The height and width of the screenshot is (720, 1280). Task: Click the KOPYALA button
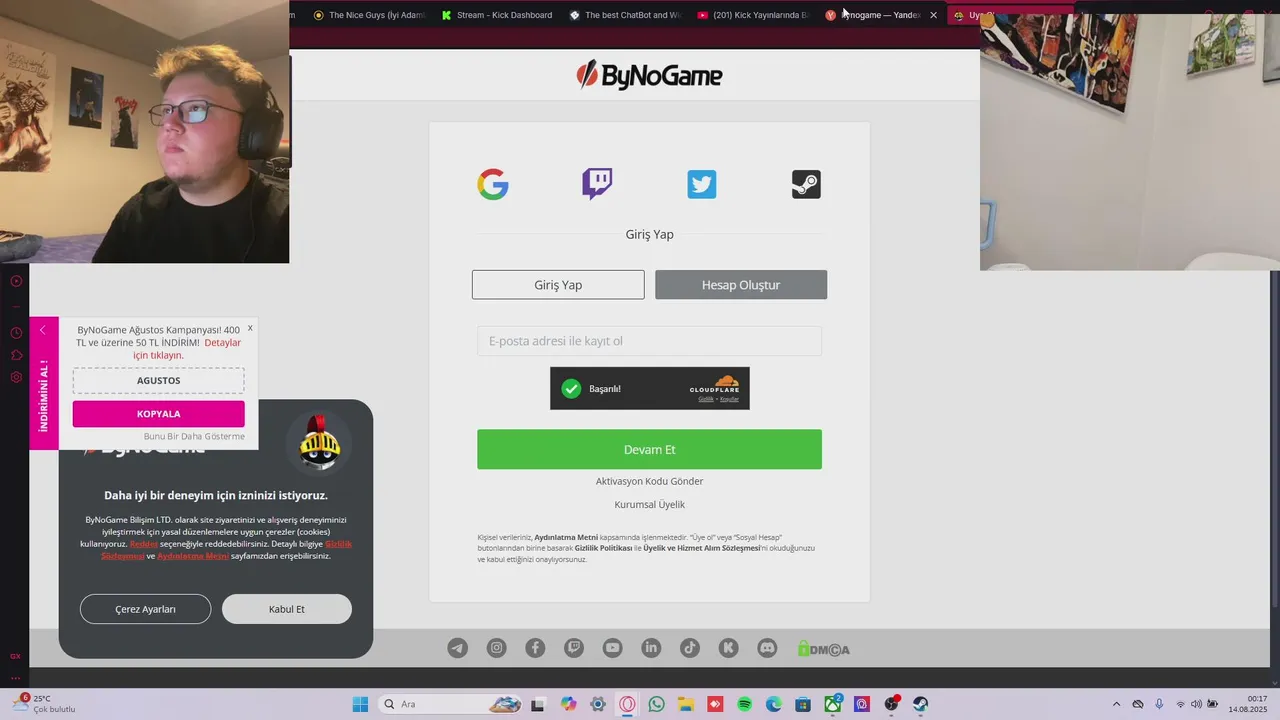coord(158,414)
